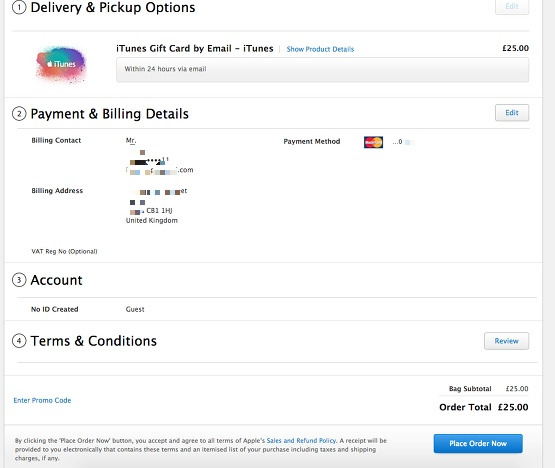
Task: Review the Terms & Conditions
Action: (x=507, y=341)
